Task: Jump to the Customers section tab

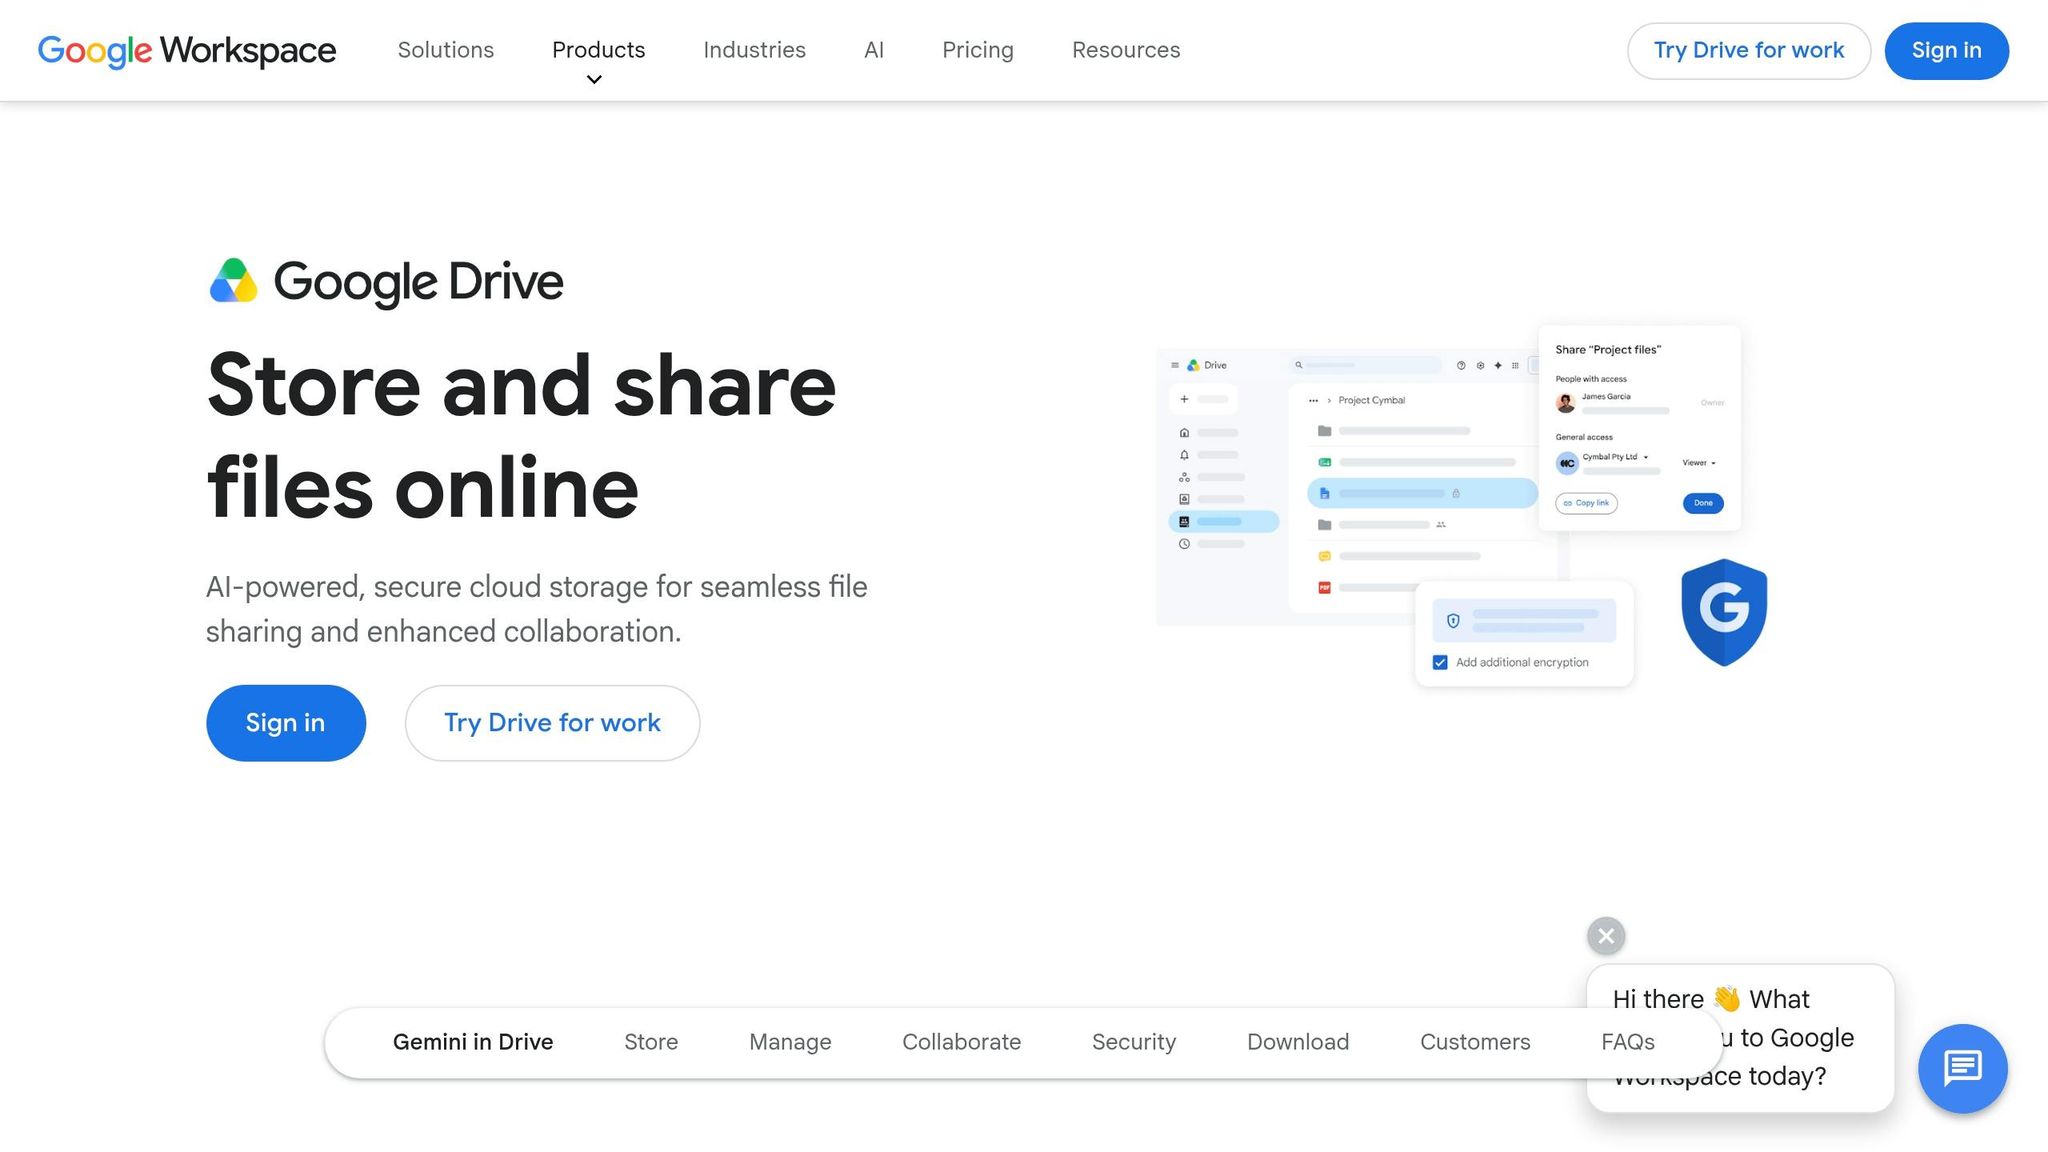Action: 1475,1042
